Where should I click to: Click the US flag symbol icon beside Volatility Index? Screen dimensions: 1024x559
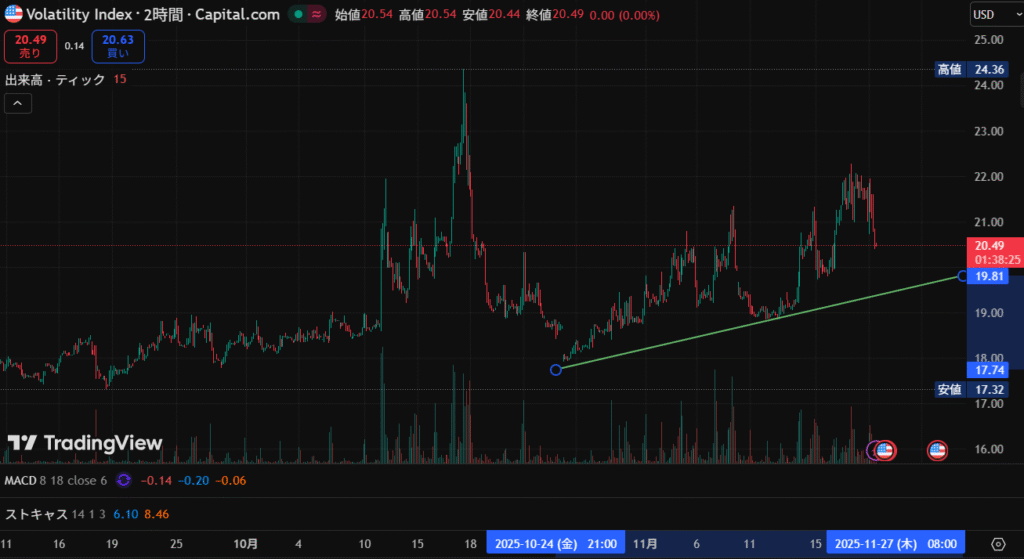(13, 15)
